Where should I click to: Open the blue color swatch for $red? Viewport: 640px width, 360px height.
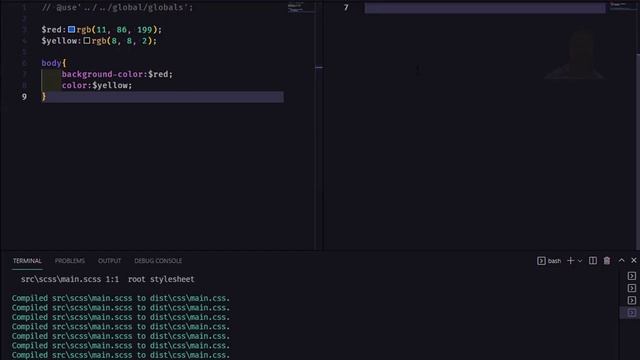tap(71, 29)
